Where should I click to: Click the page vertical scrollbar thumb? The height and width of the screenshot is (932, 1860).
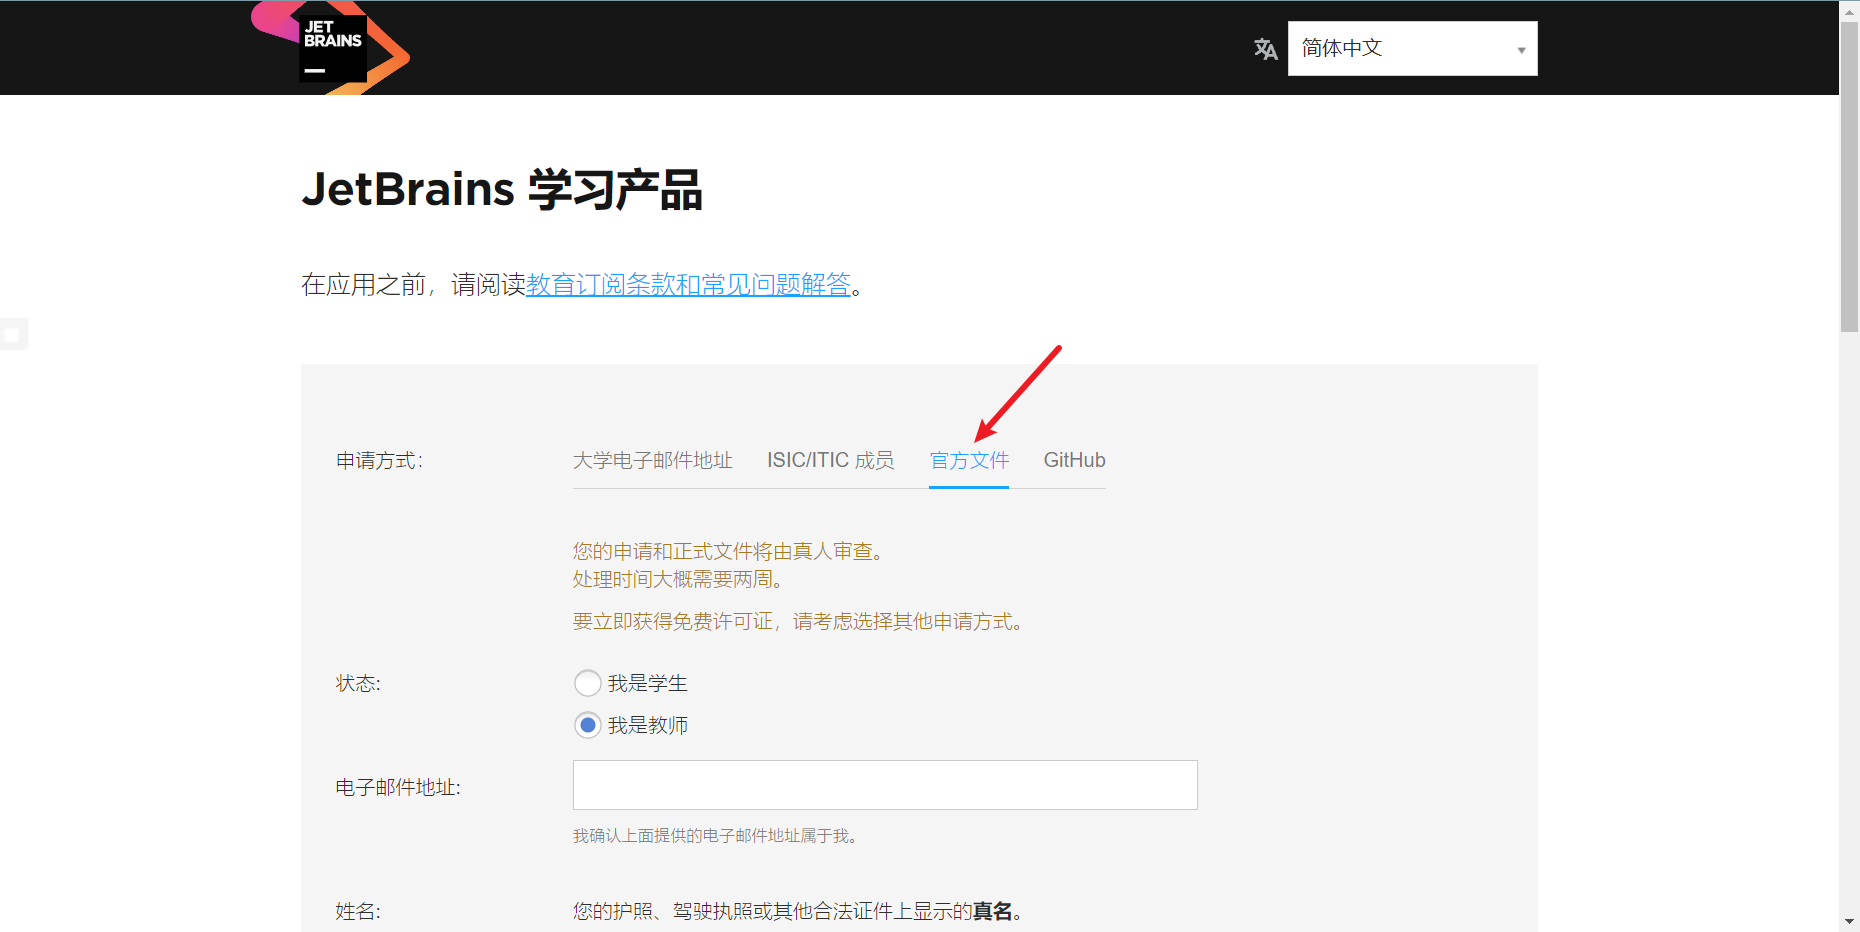tap(1849, 175)
